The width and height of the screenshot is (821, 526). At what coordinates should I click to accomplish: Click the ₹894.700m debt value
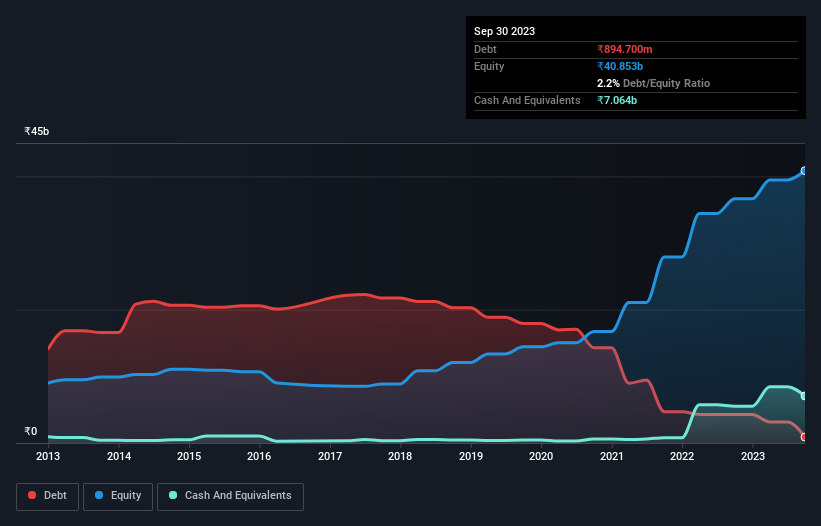(x=625, y=49)
